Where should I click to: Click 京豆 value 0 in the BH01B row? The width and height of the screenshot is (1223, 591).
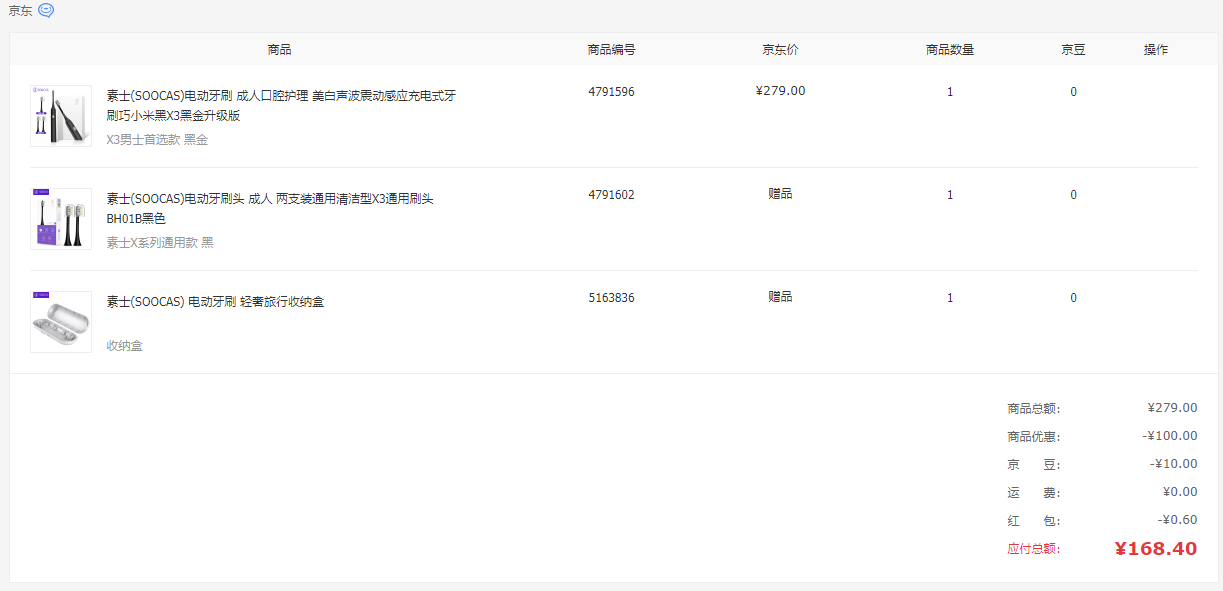tap(1073, 195)
